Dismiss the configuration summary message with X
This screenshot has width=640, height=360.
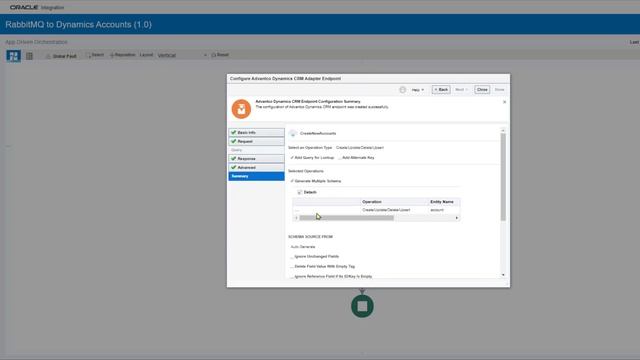coord(504,102)
